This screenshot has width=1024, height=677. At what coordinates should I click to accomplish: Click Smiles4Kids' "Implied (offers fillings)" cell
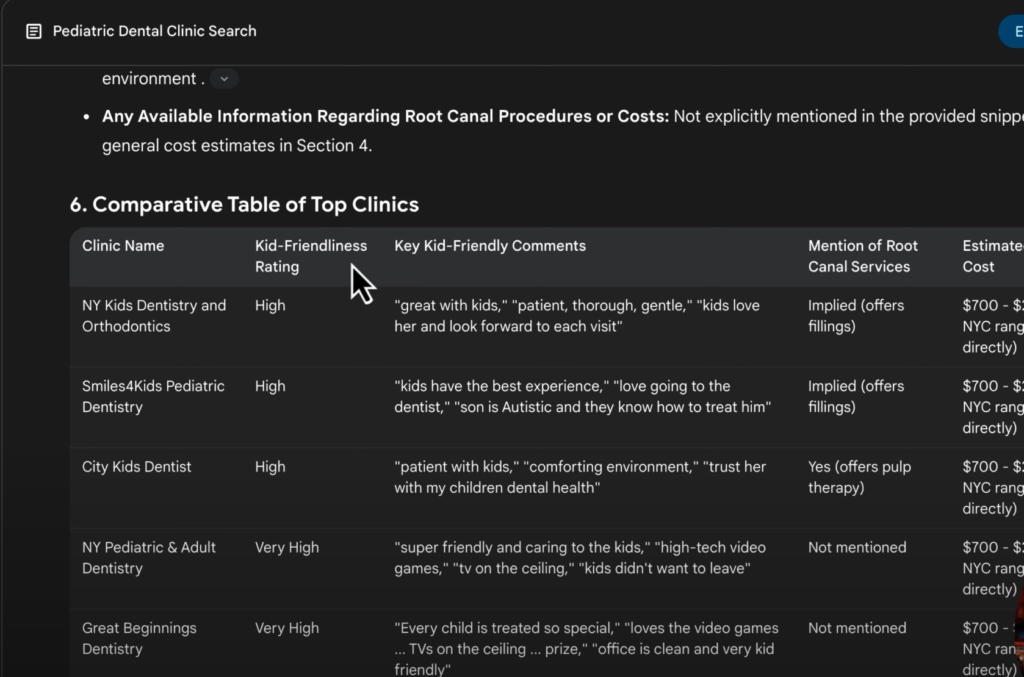[855, 397]
